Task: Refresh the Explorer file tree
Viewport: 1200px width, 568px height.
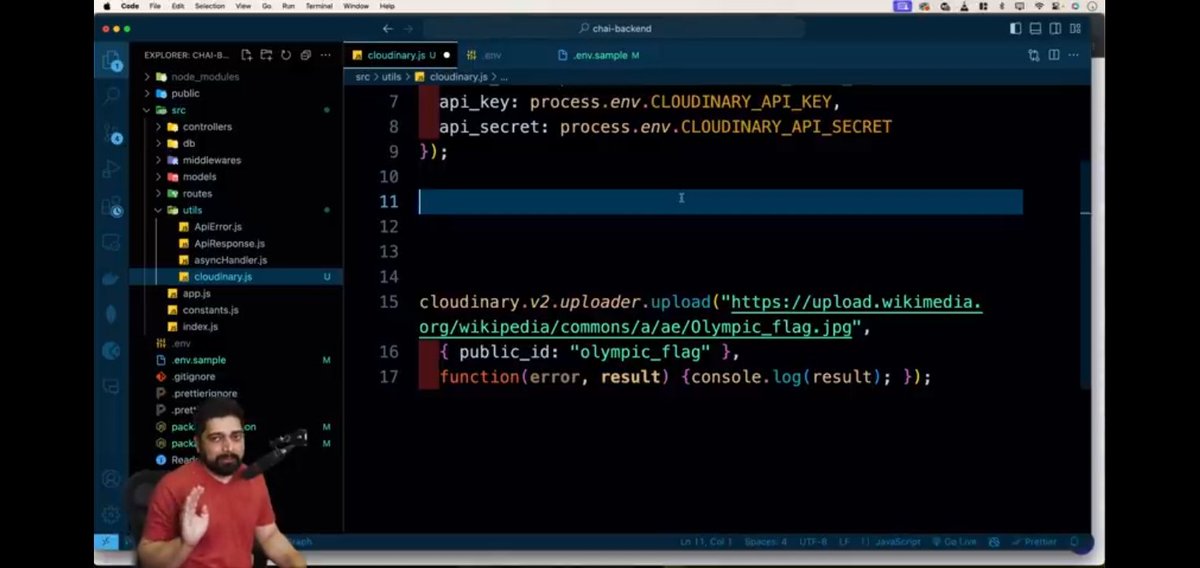Action: pos(286,55)
